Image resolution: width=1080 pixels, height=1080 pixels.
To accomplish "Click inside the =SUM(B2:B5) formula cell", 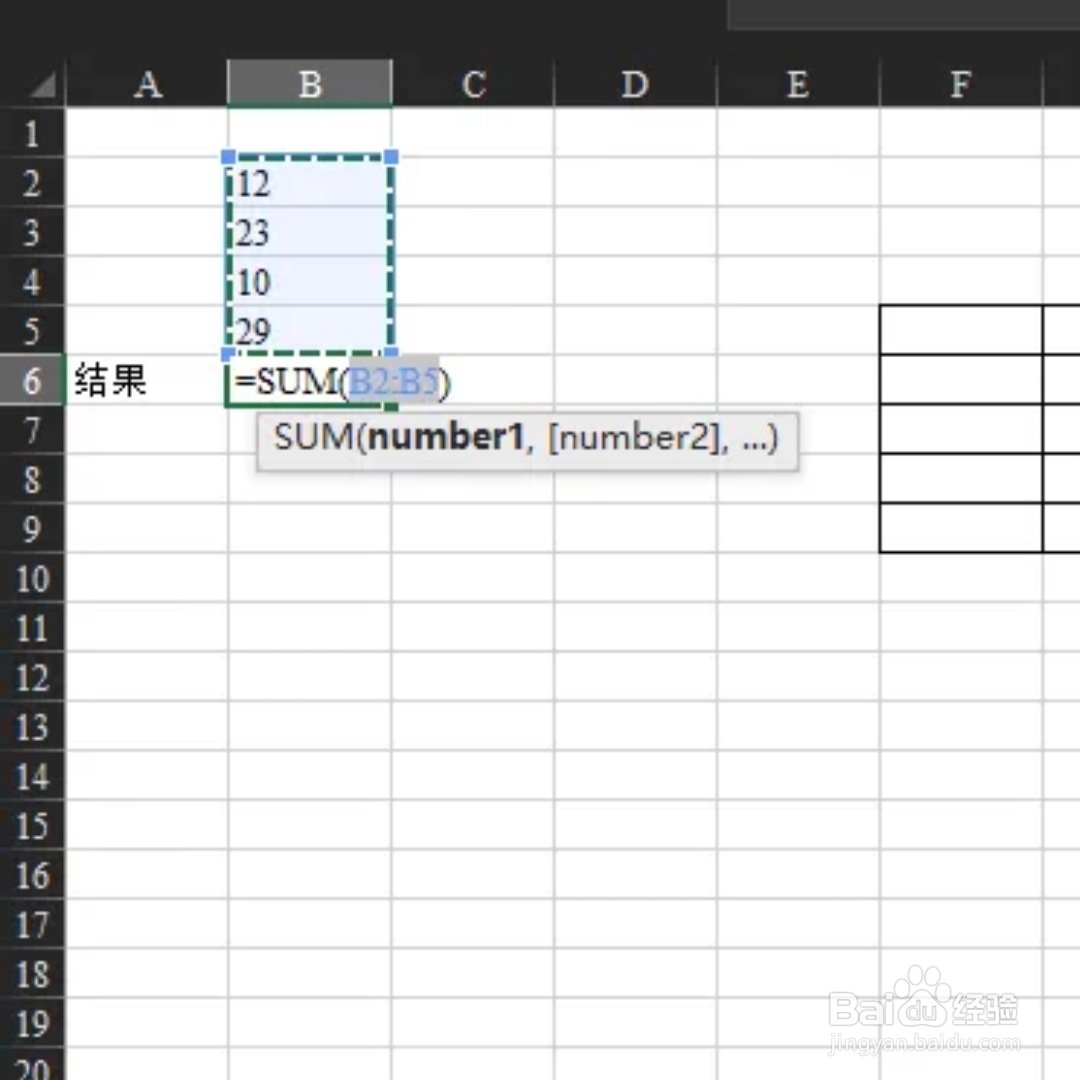I will point(309,381).
